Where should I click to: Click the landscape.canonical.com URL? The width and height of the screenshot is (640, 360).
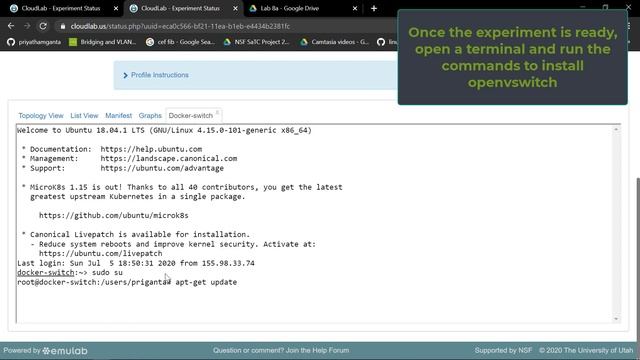[169, 158]
